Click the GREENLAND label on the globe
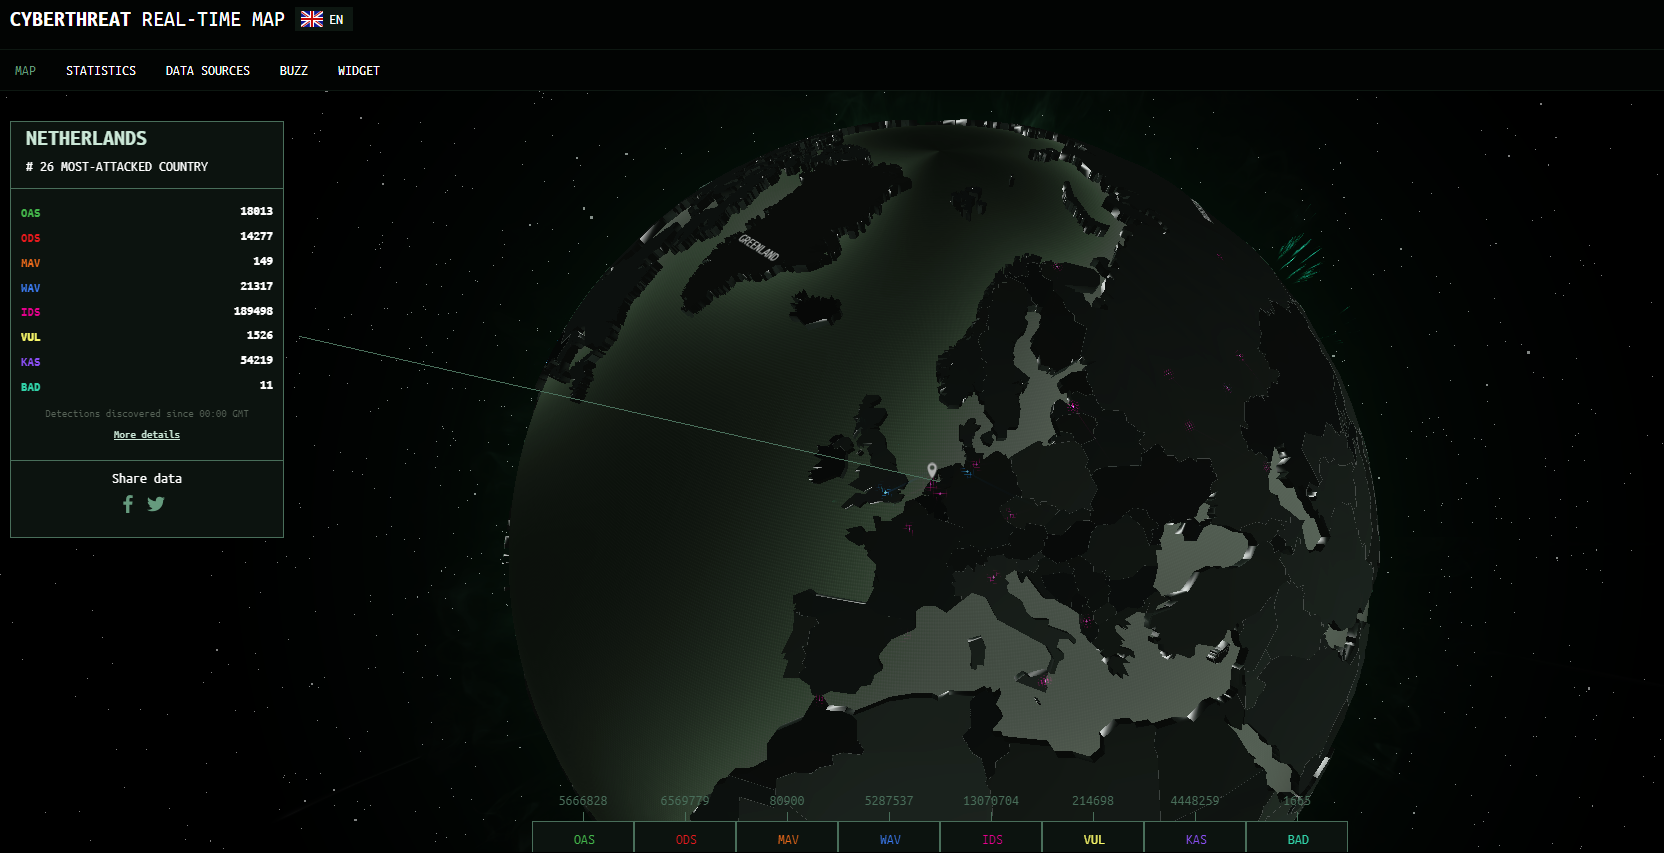 click(x=758, y=247)
